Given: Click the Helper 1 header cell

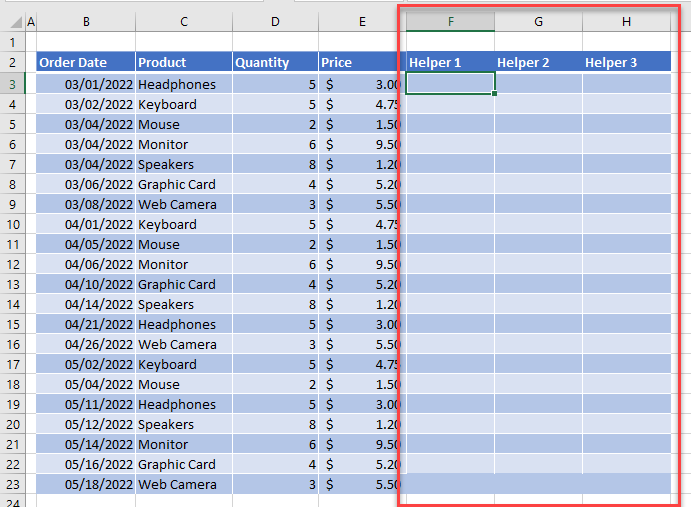Looking at the screenshot, I should pos(450,63).
